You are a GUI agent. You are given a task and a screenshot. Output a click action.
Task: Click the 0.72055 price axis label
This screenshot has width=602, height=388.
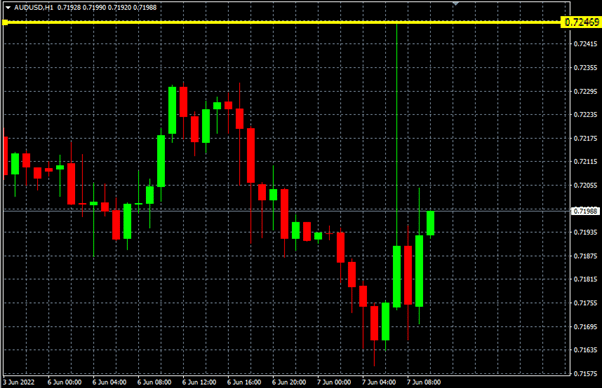[585, 185]
